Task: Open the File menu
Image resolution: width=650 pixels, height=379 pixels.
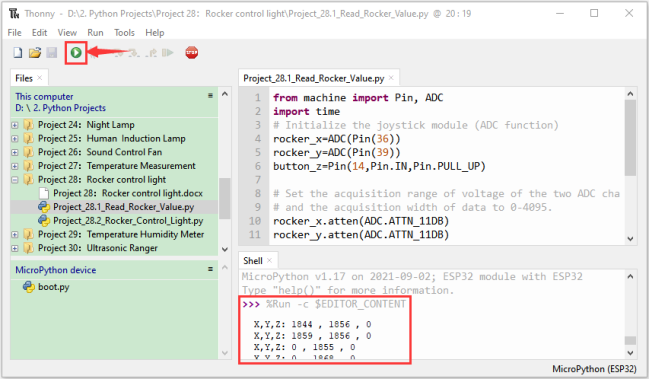Action: coord(15,32)
